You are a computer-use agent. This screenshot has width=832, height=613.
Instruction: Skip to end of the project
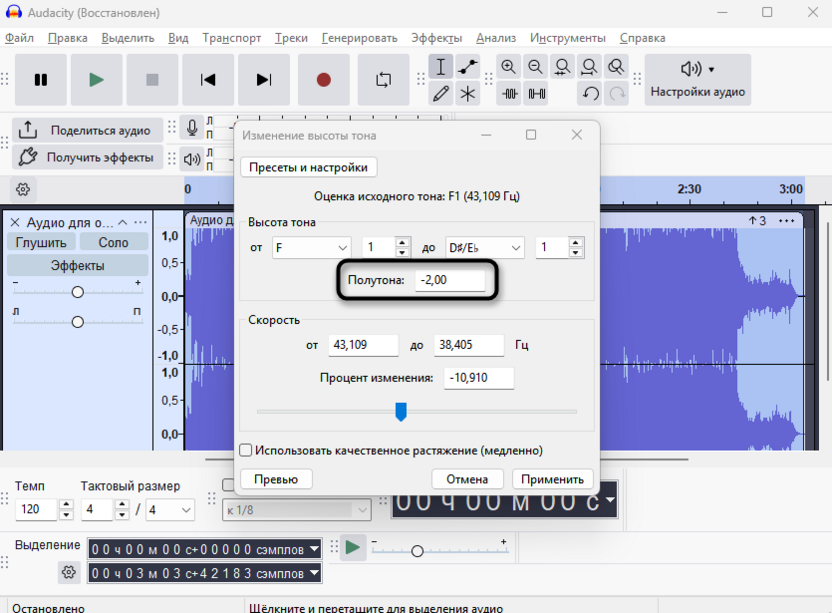(264, 80)
